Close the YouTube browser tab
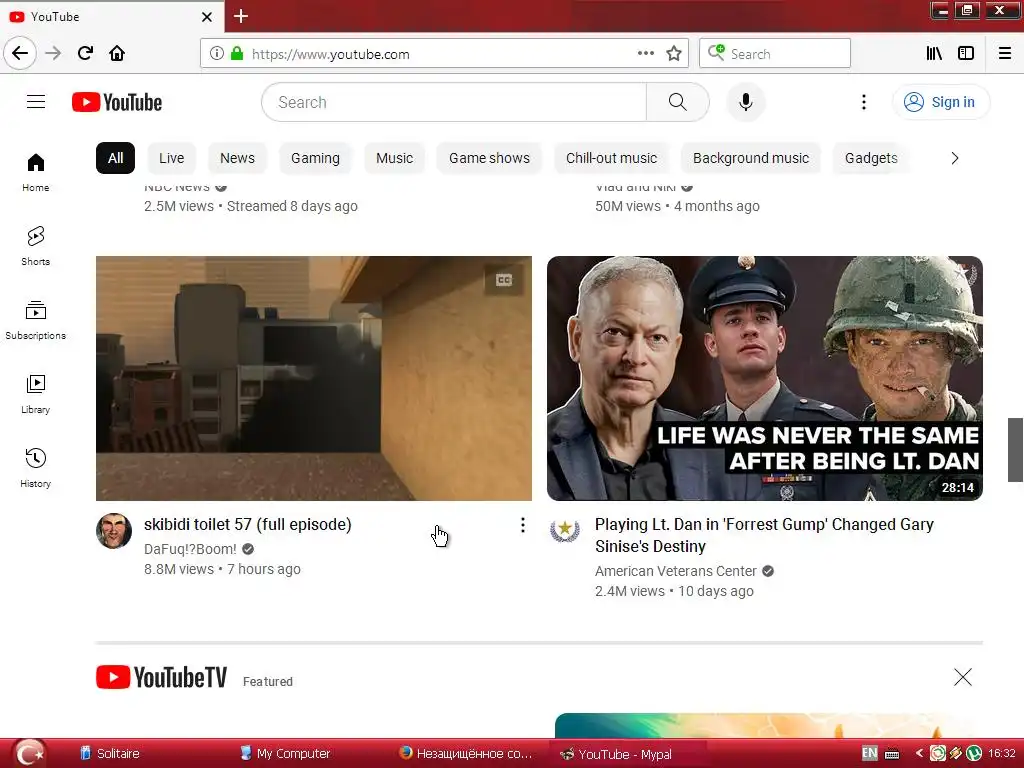 click(x=207, y=17)
